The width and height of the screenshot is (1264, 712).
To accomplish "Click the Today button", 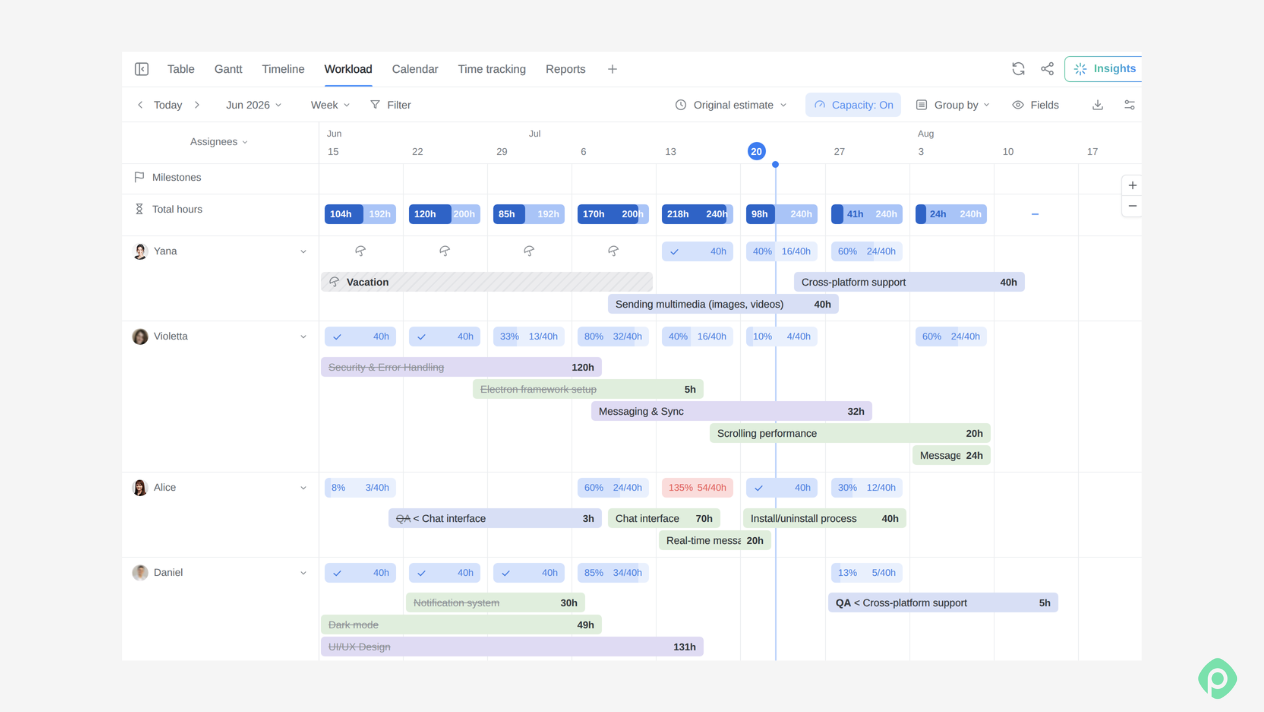I will [168, 105].
